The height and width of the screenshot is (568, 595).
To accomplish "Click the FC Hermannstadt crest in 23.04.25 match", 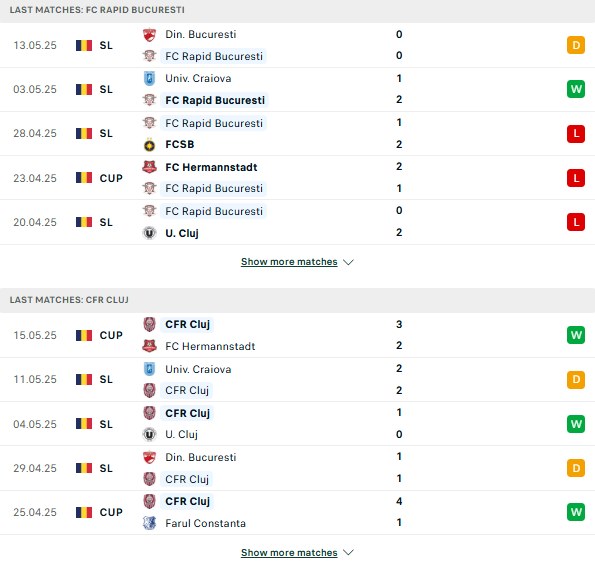I will [x=150, y=167].
